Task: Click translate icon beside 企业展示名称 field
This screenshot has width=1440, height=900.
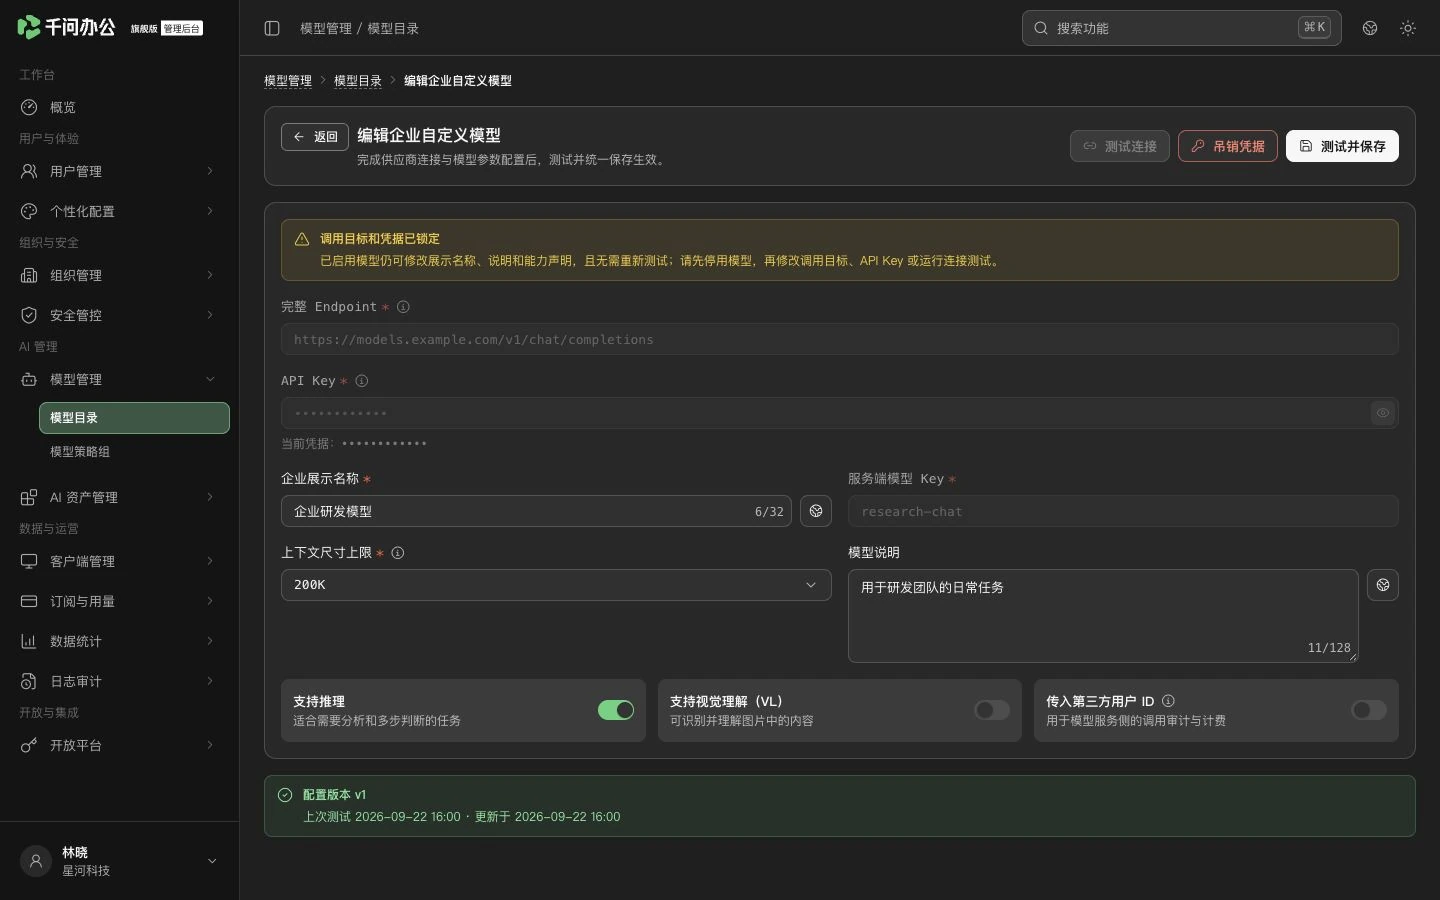Action: (x=816, y=511)
